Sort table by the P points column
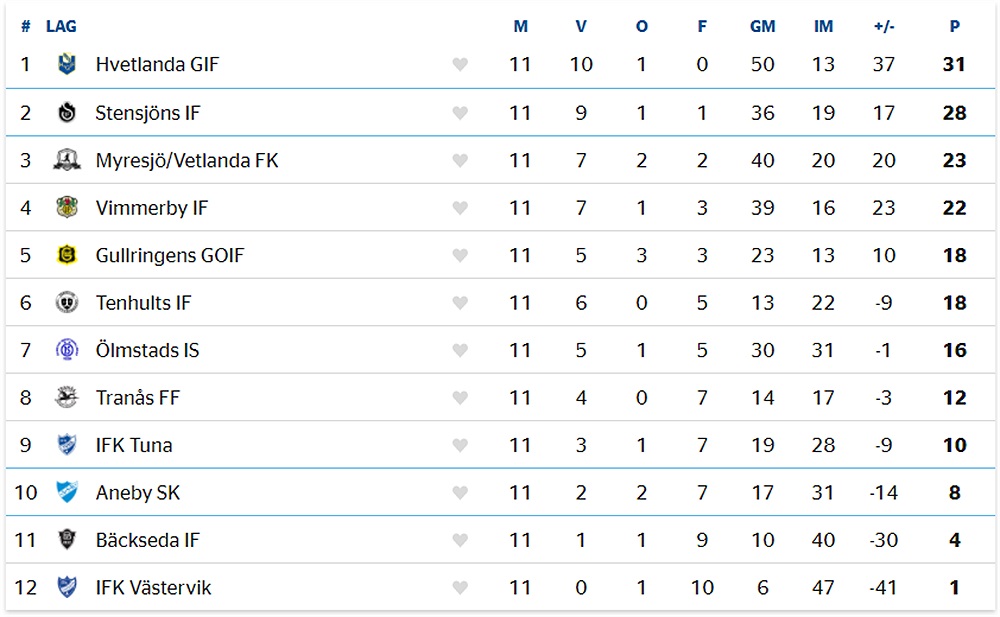Screen dimensions: 1000x617 [x=954, y=26]
